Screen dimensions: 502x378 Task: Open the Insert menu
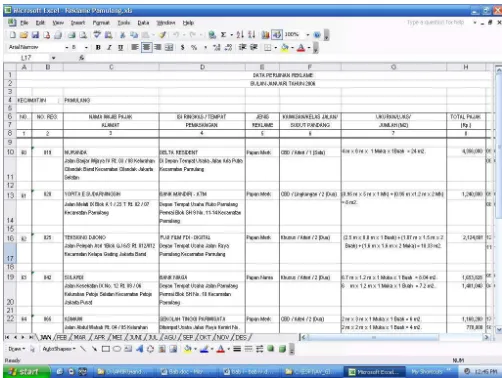tap(78, 23)
